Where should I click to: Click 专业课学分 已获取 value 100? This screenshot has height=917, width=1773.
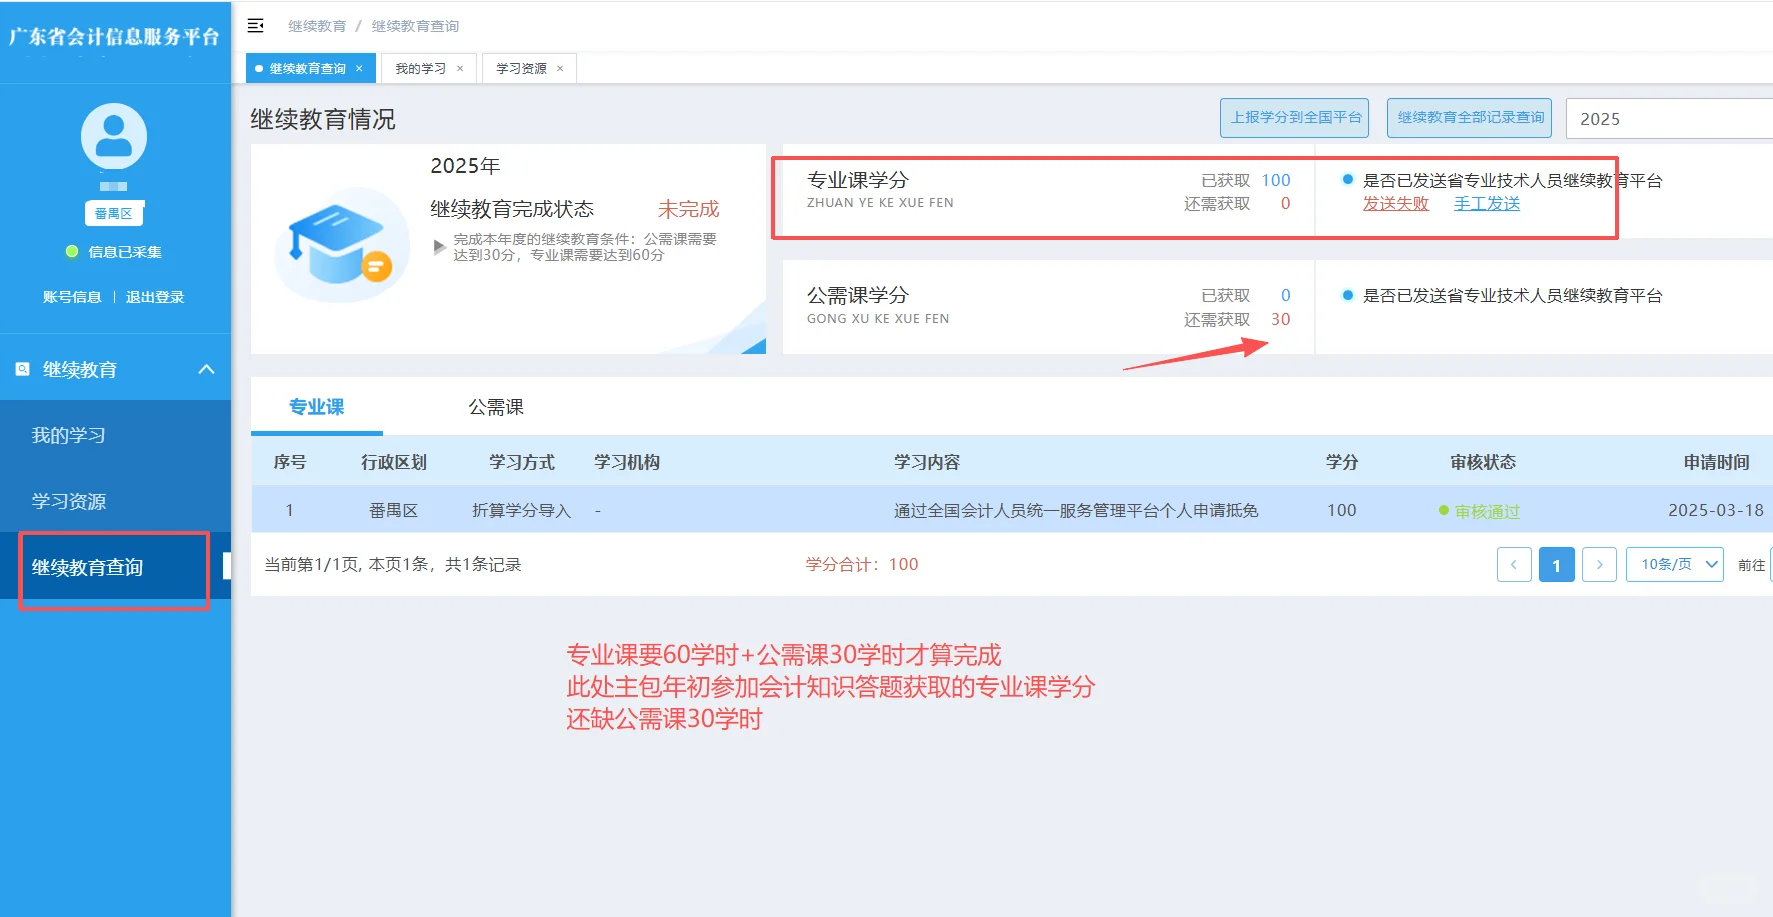pyautogui.click(x=1275, y=180)
